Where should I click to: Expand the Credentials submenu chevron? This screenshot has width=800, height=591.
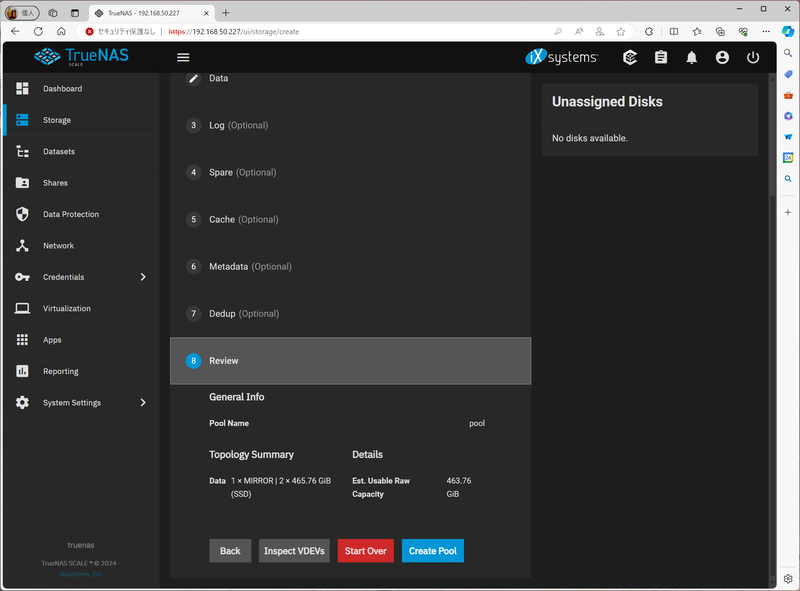coord(143,277)
